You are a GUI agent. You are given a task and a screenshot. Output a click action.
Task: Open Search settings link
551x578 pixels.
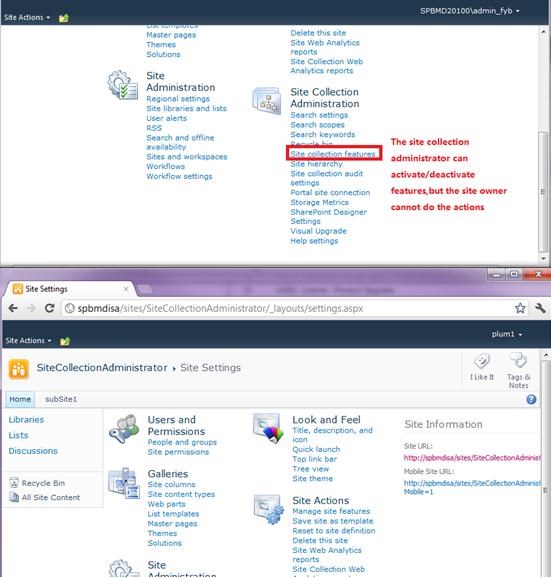click(x=319, y=115)
